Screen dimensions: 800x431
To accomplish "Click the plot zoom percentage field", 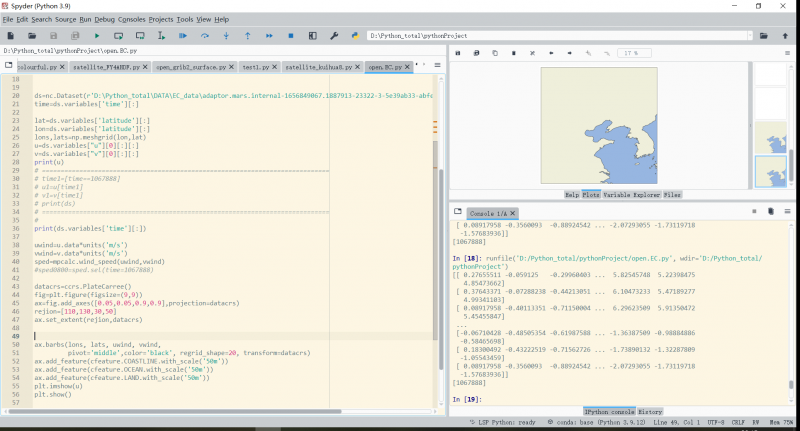I will point(633,53).
